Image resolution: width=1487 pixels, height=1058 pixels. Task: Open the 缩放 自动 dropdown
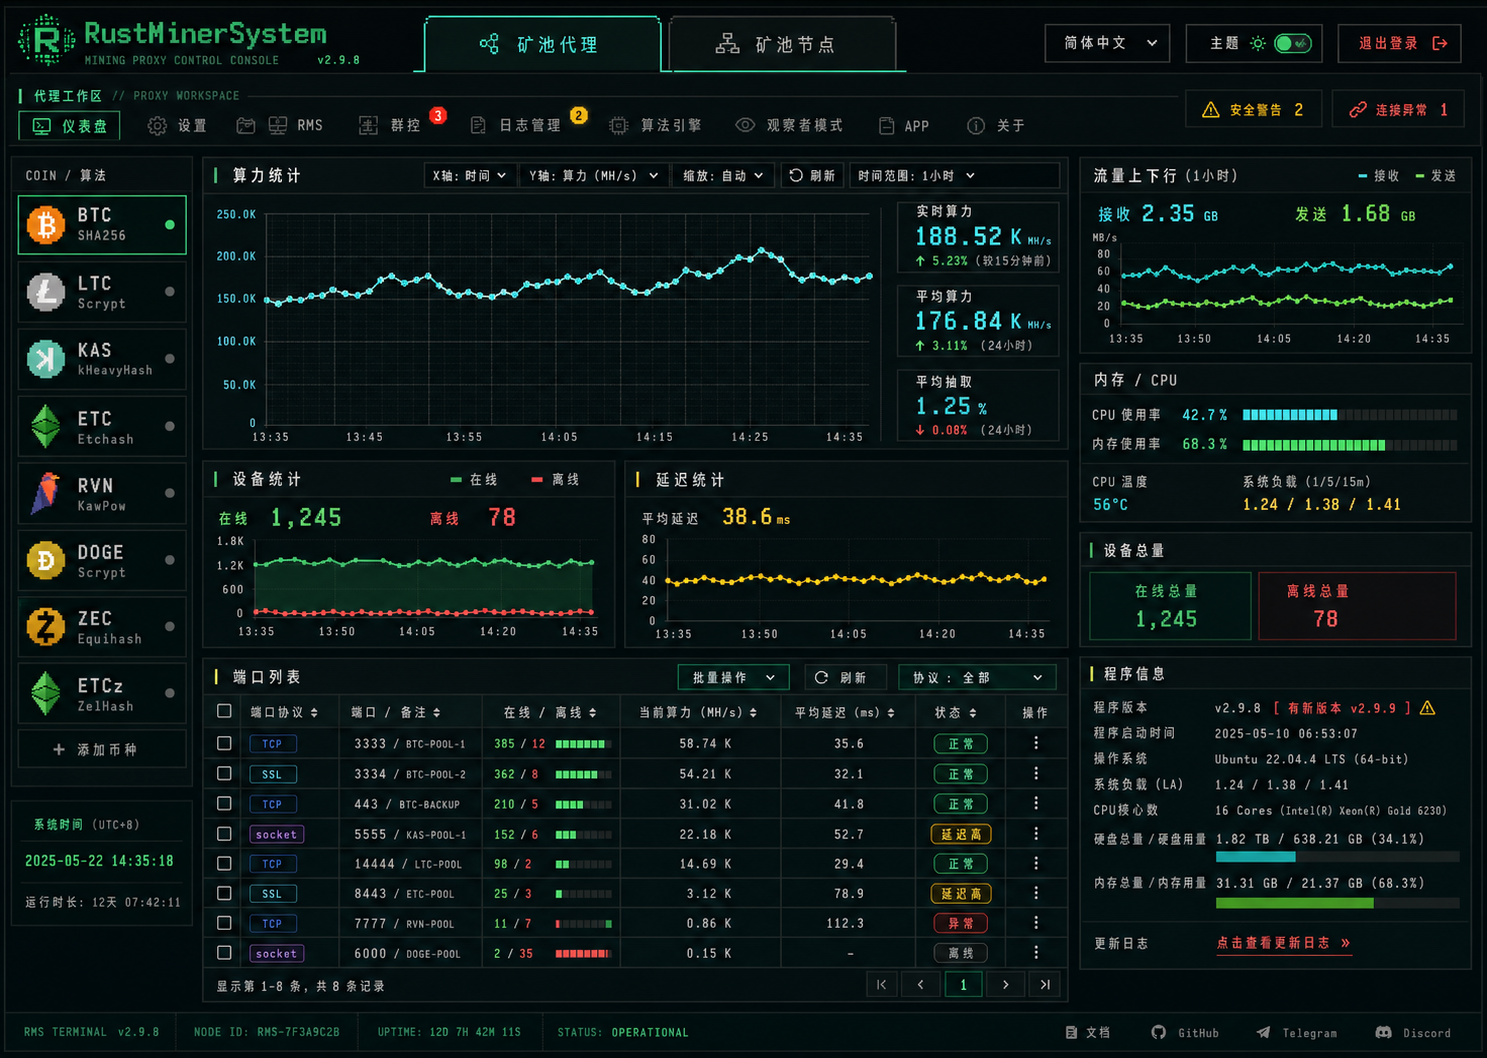point(723,175)
